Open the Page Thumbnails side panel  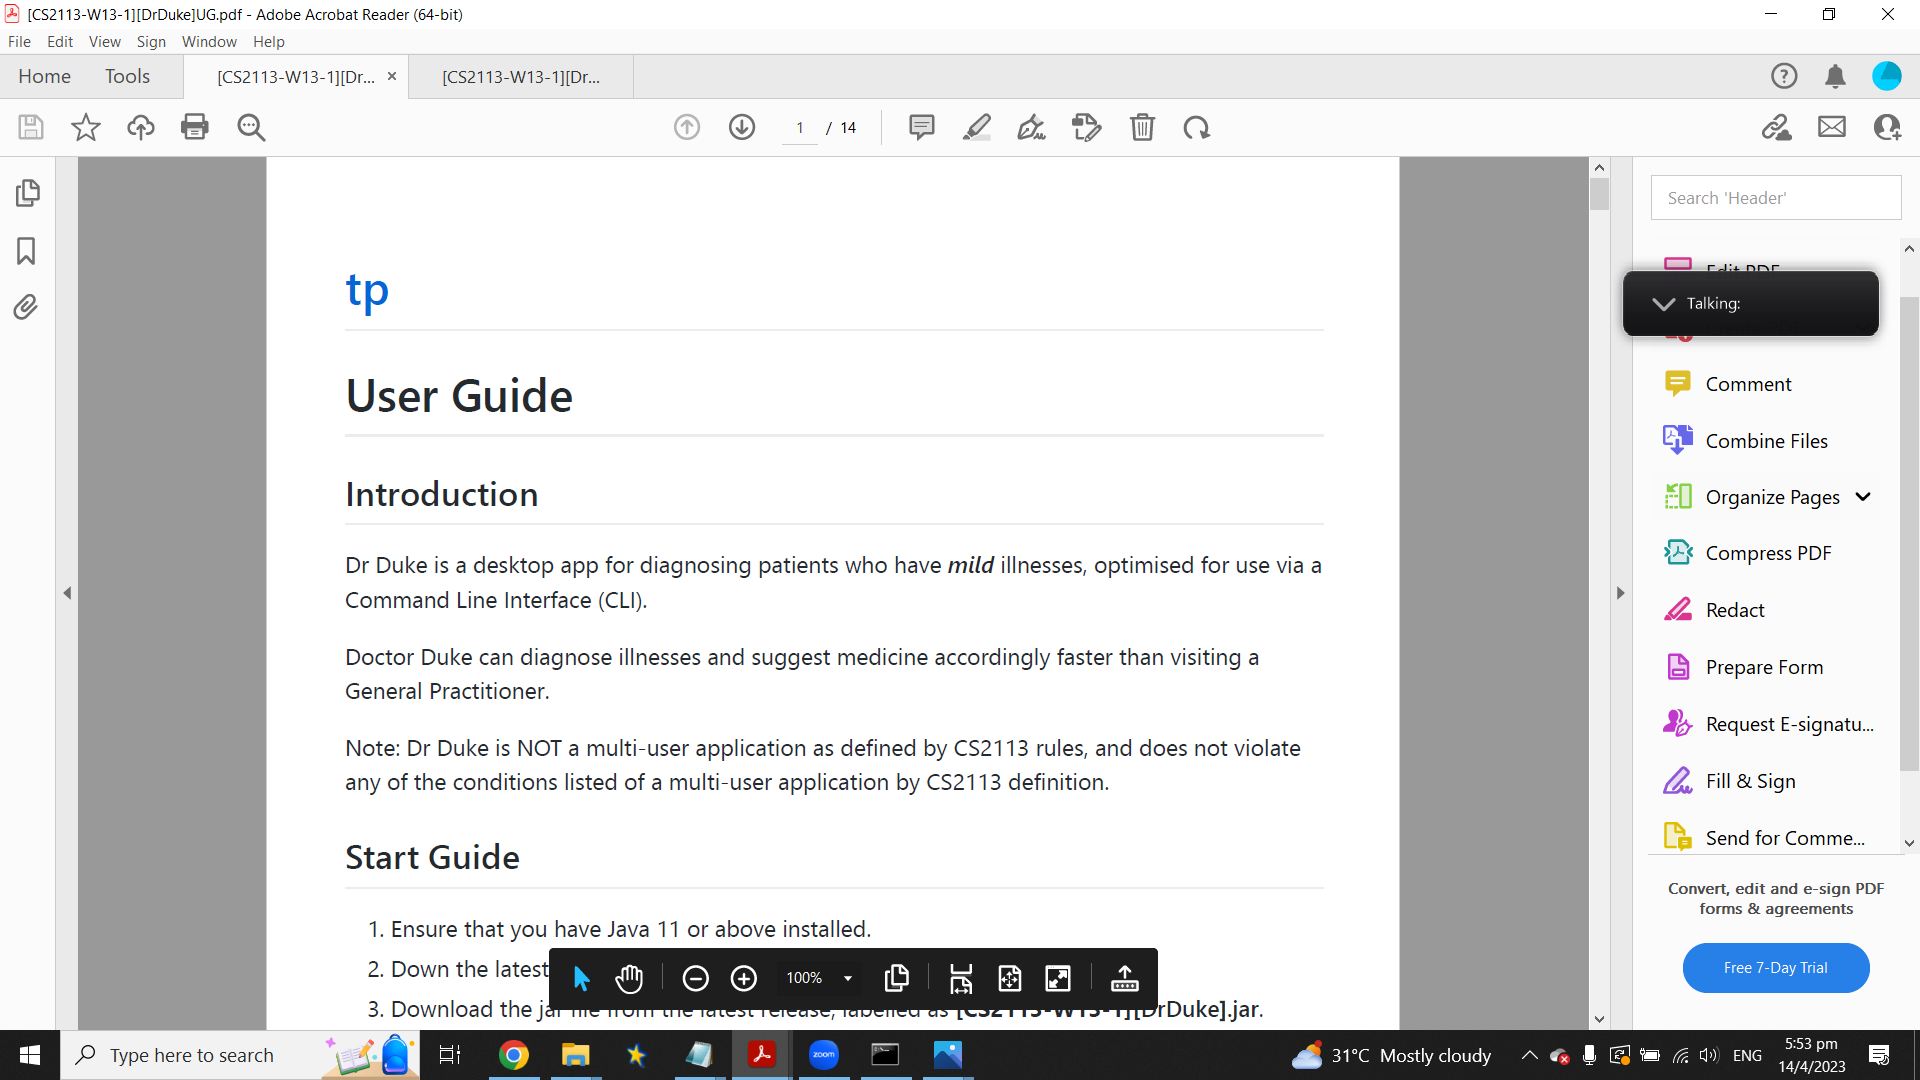tap(27, 193)
